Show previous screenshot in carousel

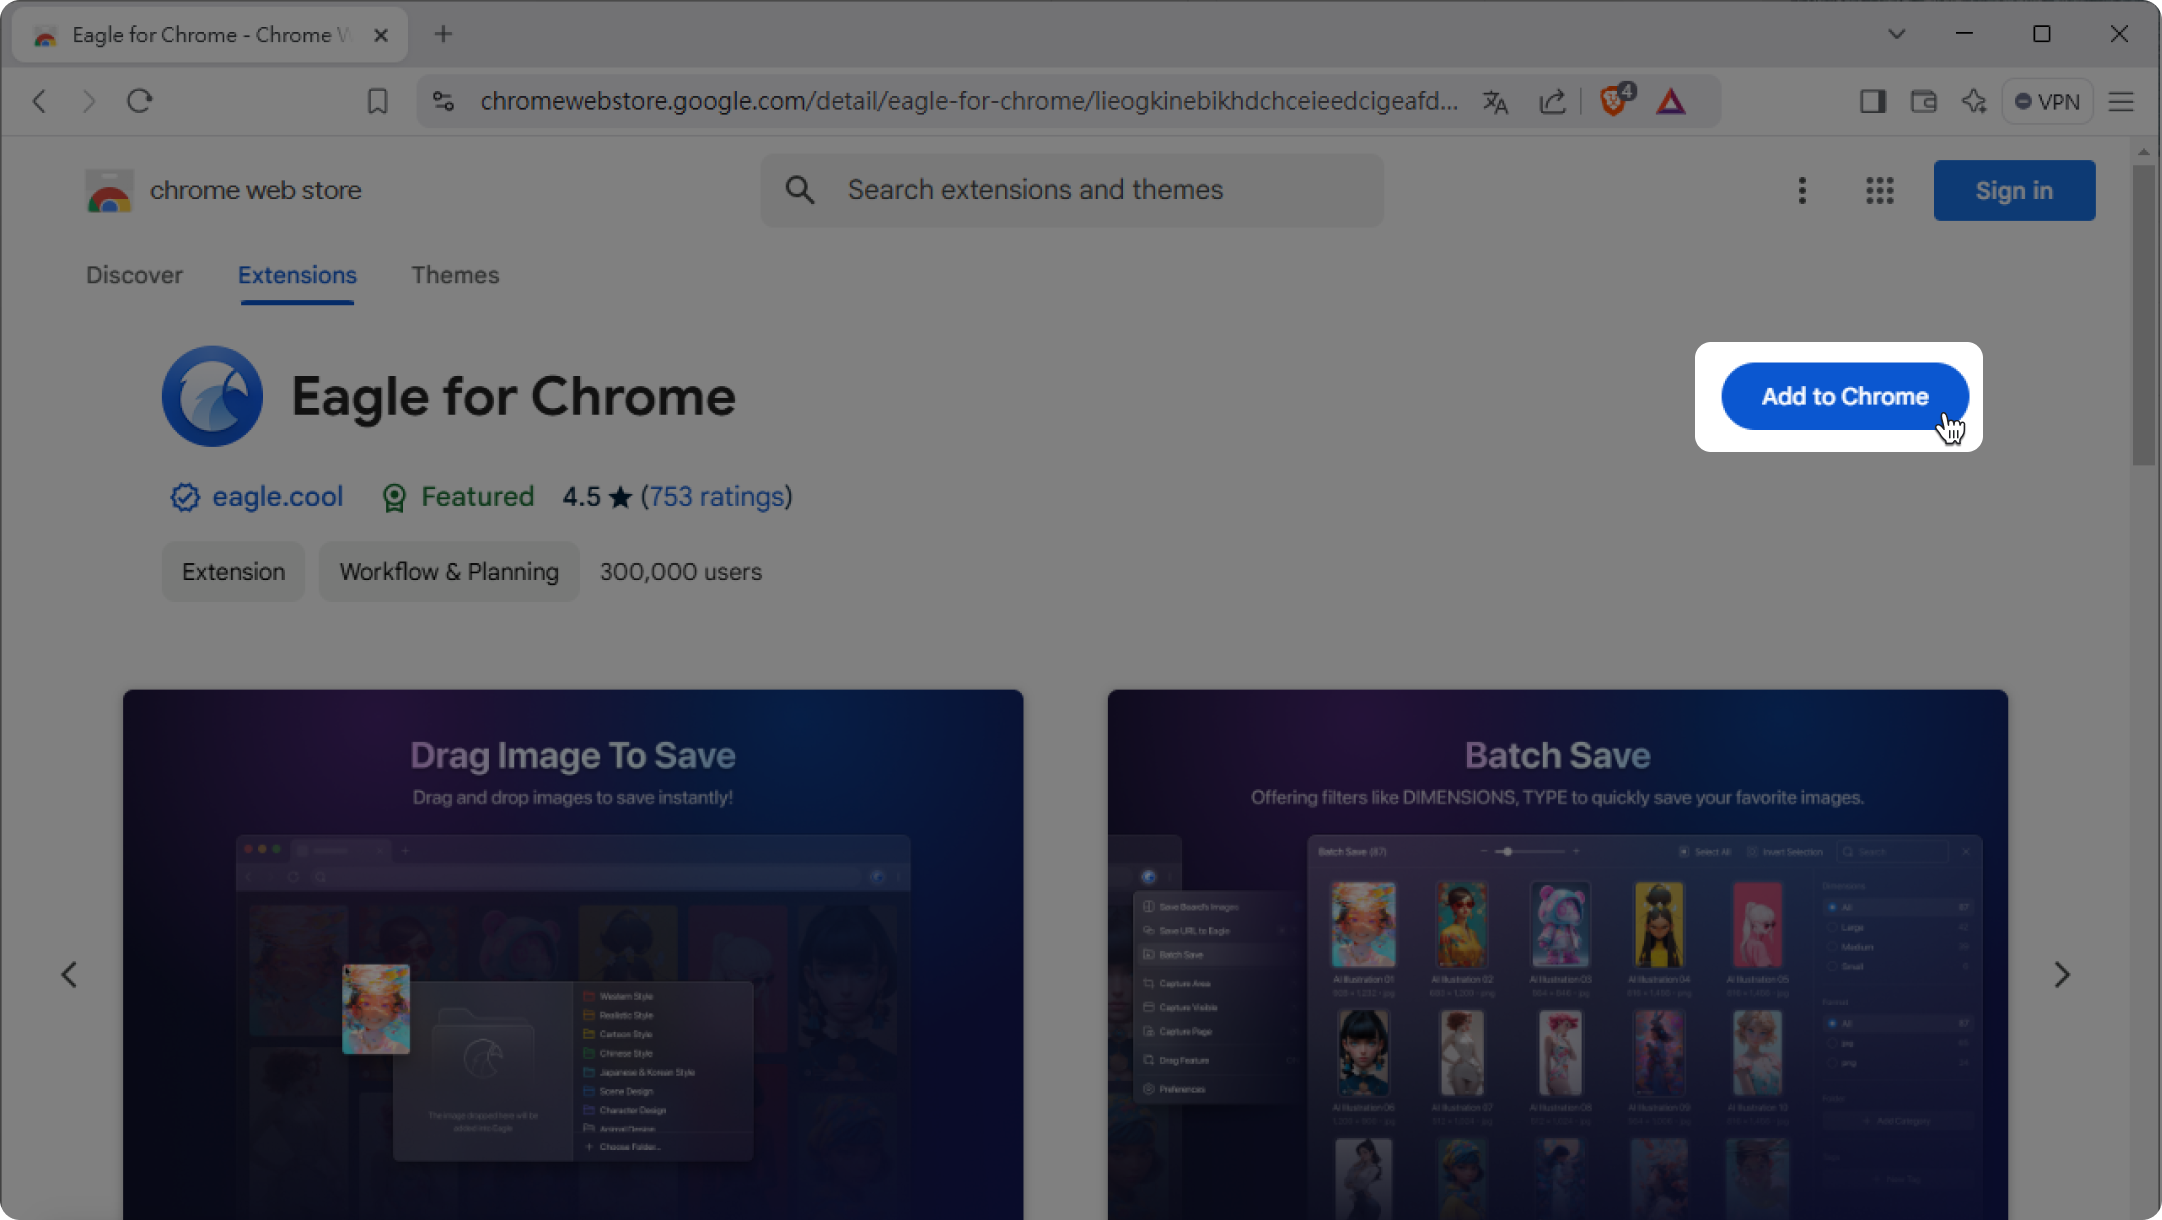[x=69, y=974]
